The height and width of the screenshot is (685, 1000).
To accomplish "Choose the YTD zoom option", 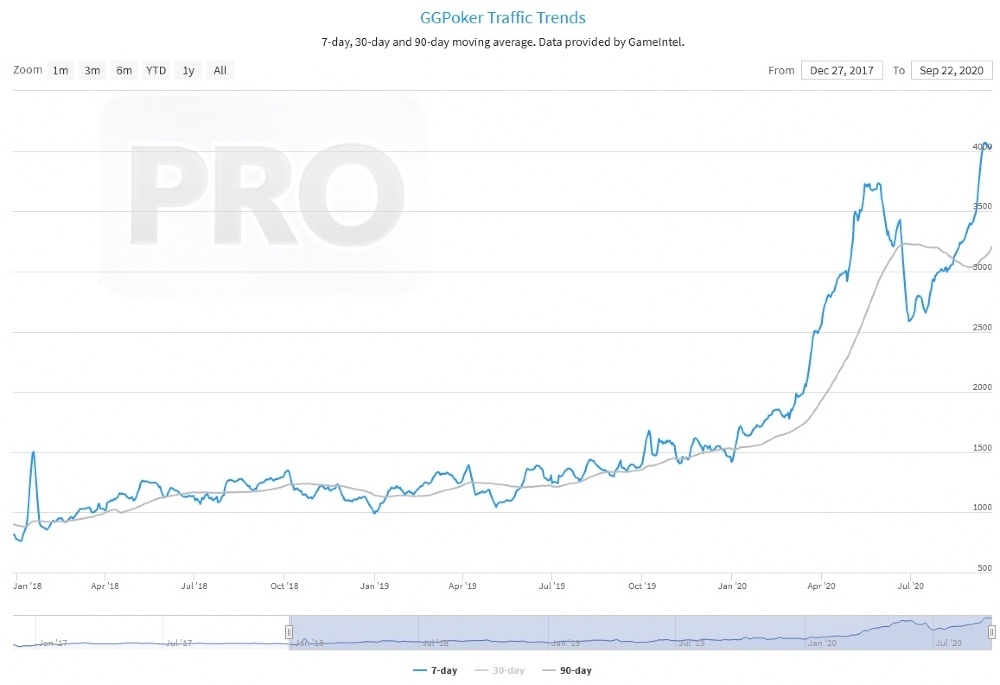I will pyautogui.click(x=156, y=70).
